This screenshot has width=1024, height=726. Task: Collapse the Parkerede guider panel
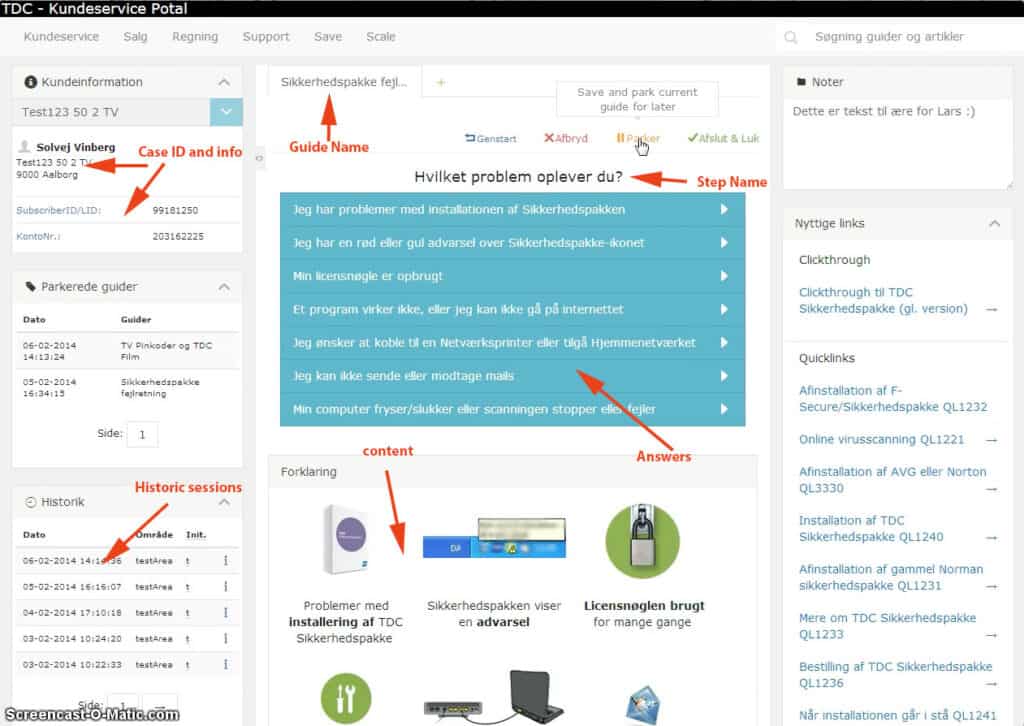pyautogui.click(x=224, y=287)
